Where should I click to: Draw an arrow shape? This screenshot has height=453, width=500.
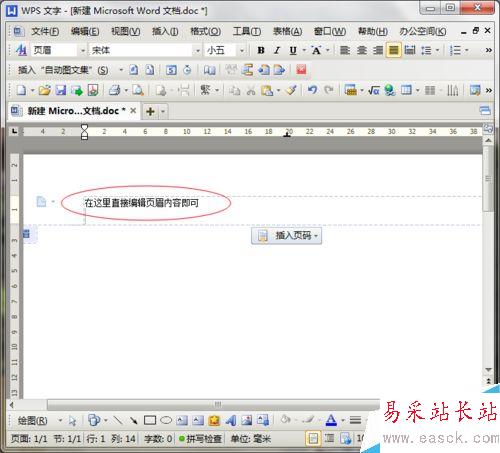coord(133,421)
